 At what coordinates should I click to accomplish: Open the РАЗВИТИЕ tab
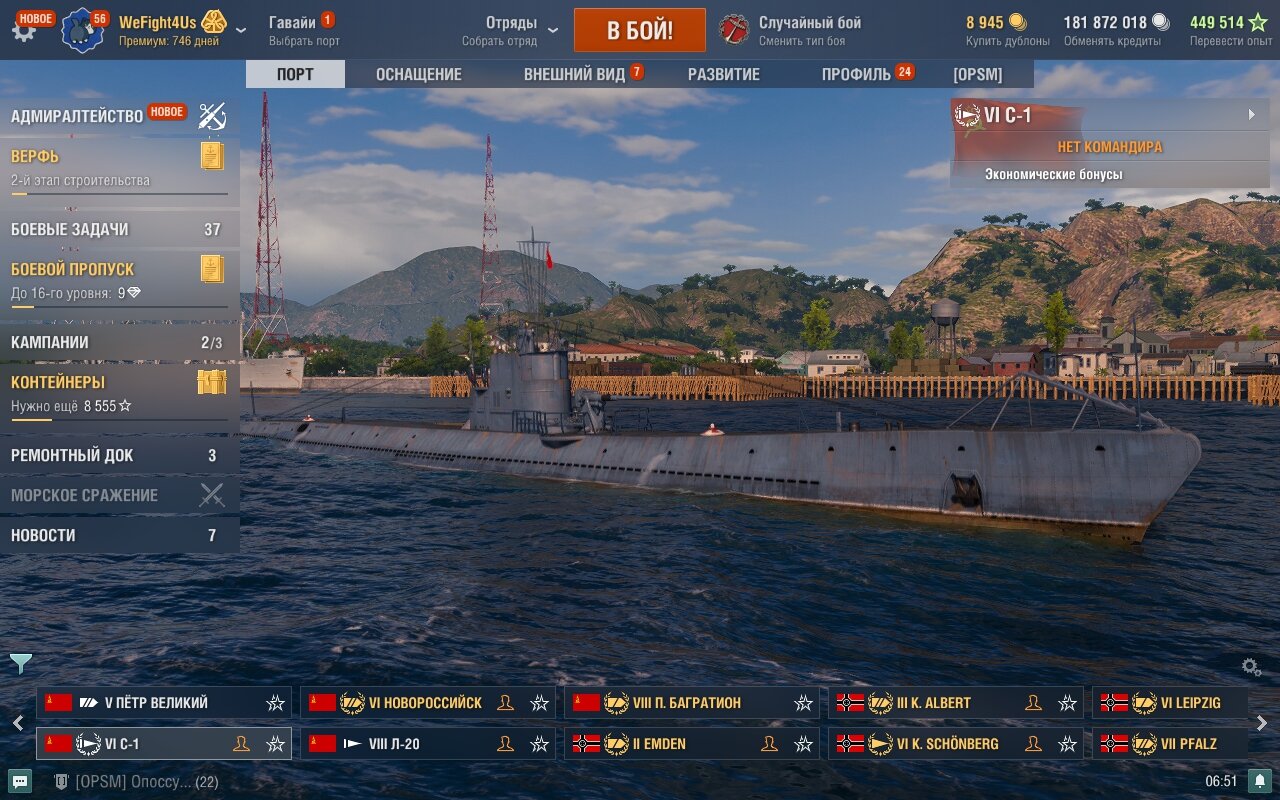click(724, 74)
